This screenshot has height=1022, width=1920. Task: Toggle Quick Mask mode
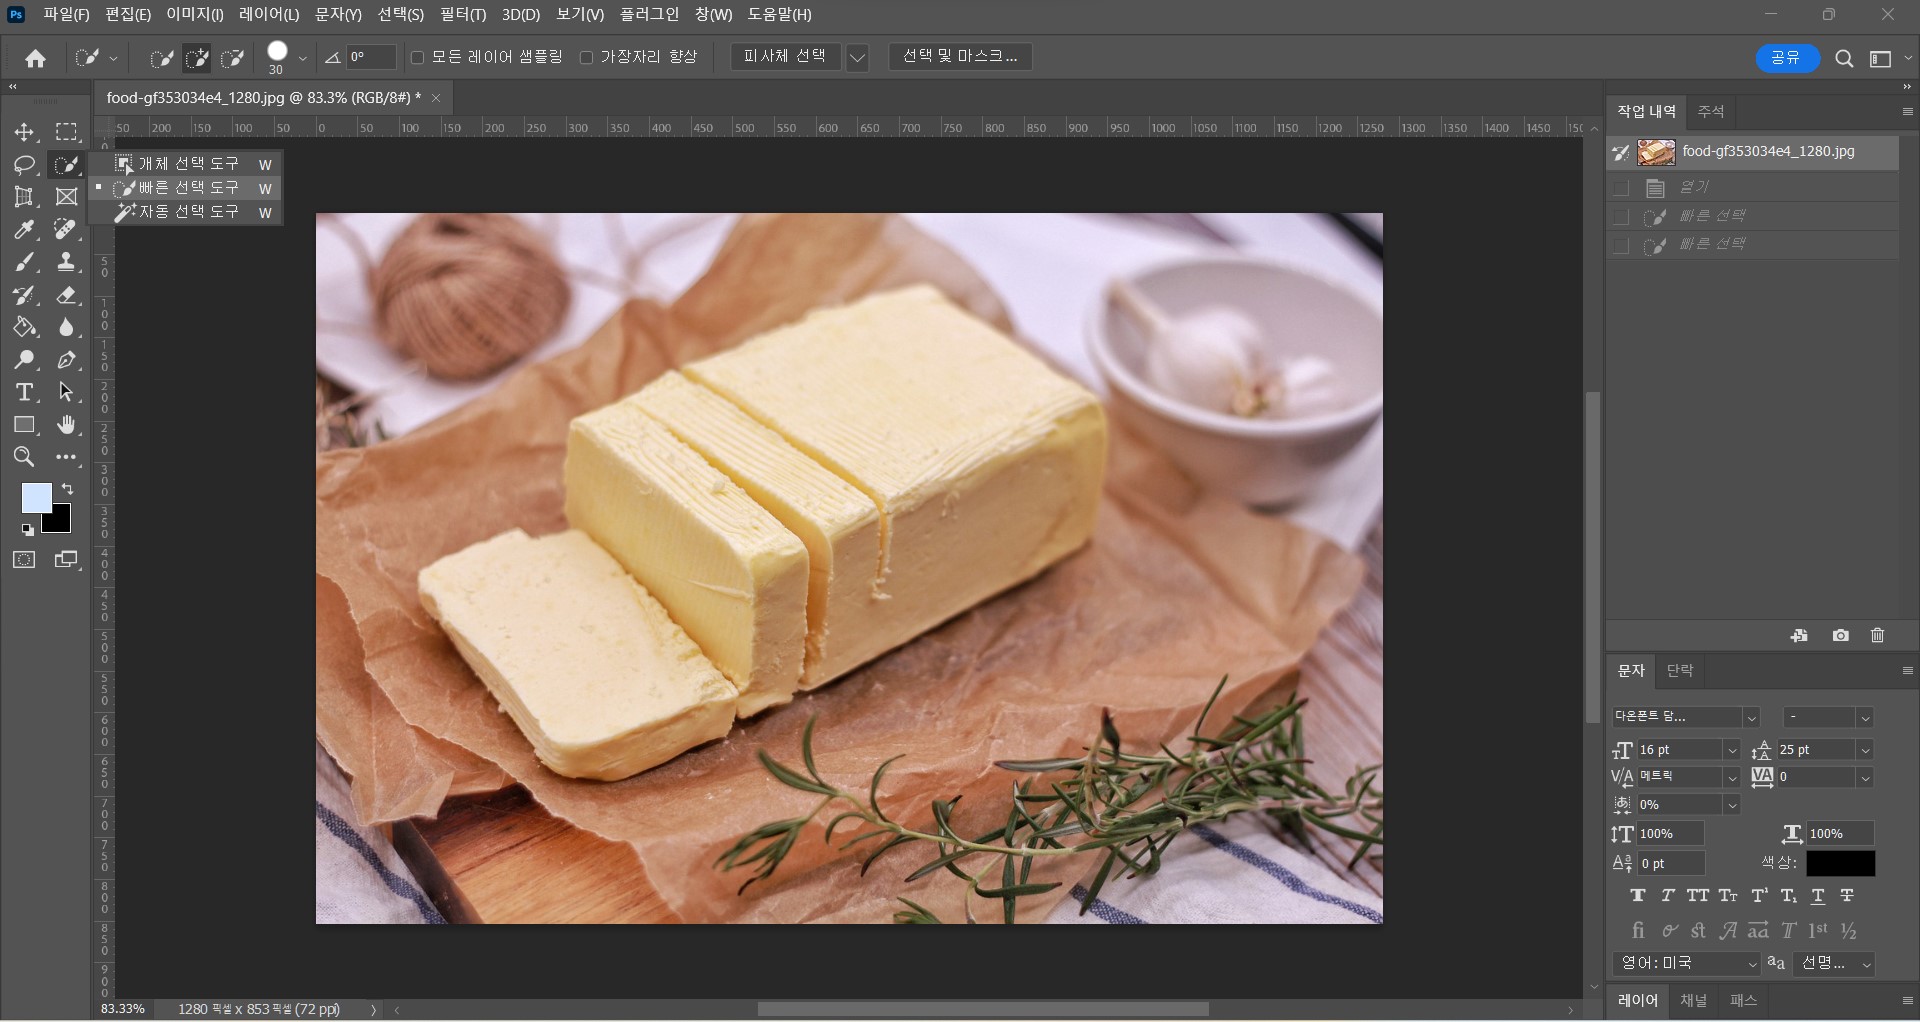coord(24,560)
